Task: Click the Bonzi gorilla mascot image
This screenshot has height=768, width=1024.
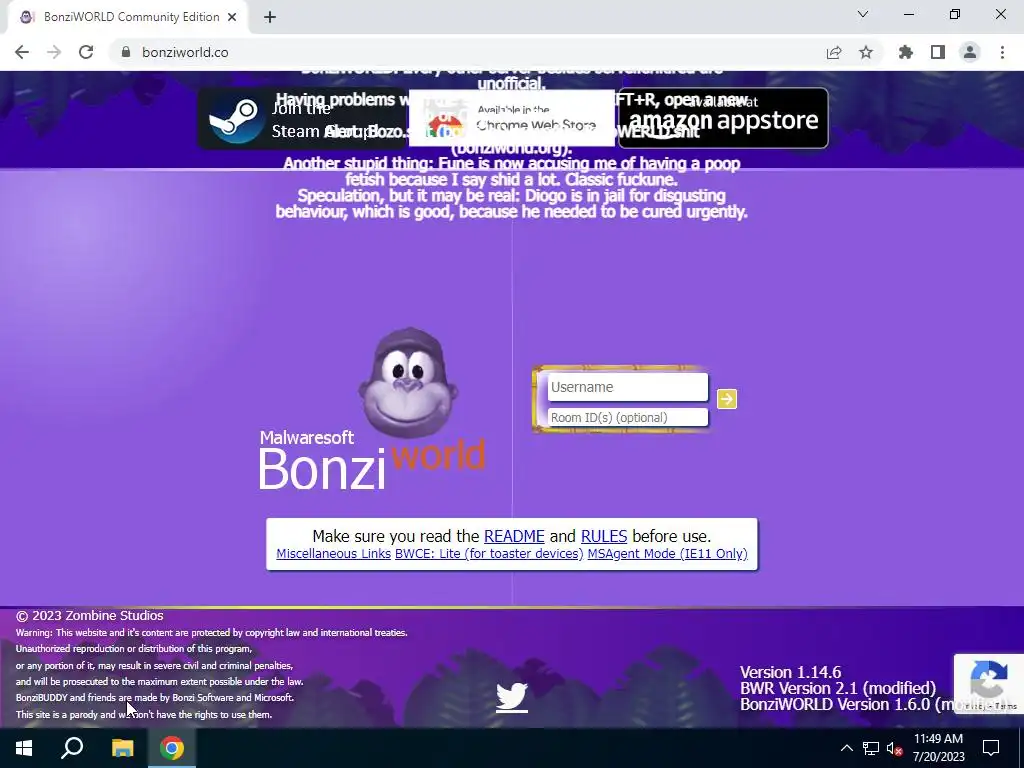Action: (408, 383)
